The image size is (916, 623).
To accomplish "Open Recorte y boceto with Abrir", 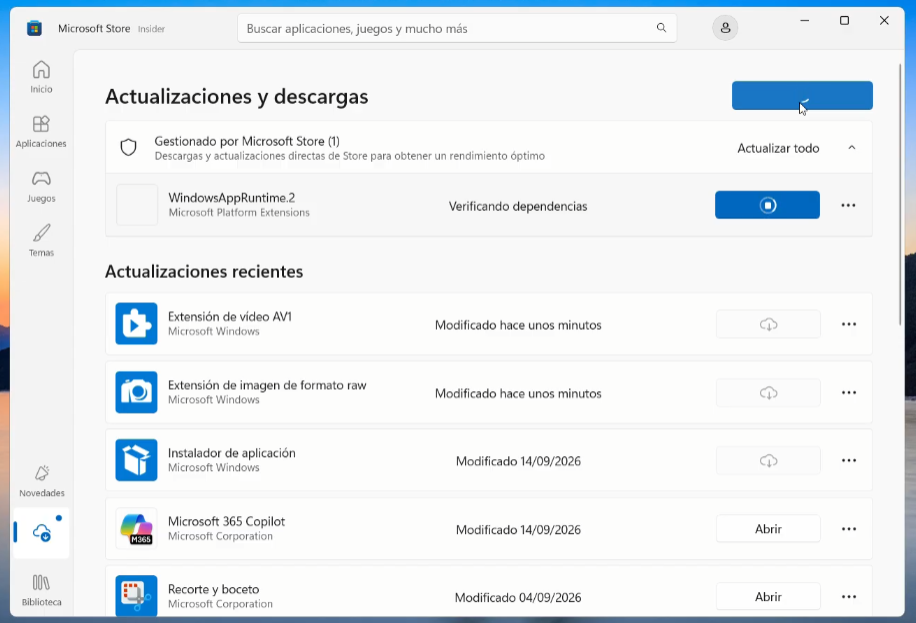I will (x=768, y=597).
